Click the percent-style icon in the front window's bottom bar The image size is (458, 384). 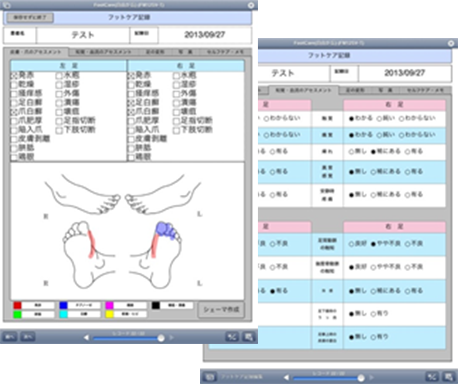(x=232, y=337)
